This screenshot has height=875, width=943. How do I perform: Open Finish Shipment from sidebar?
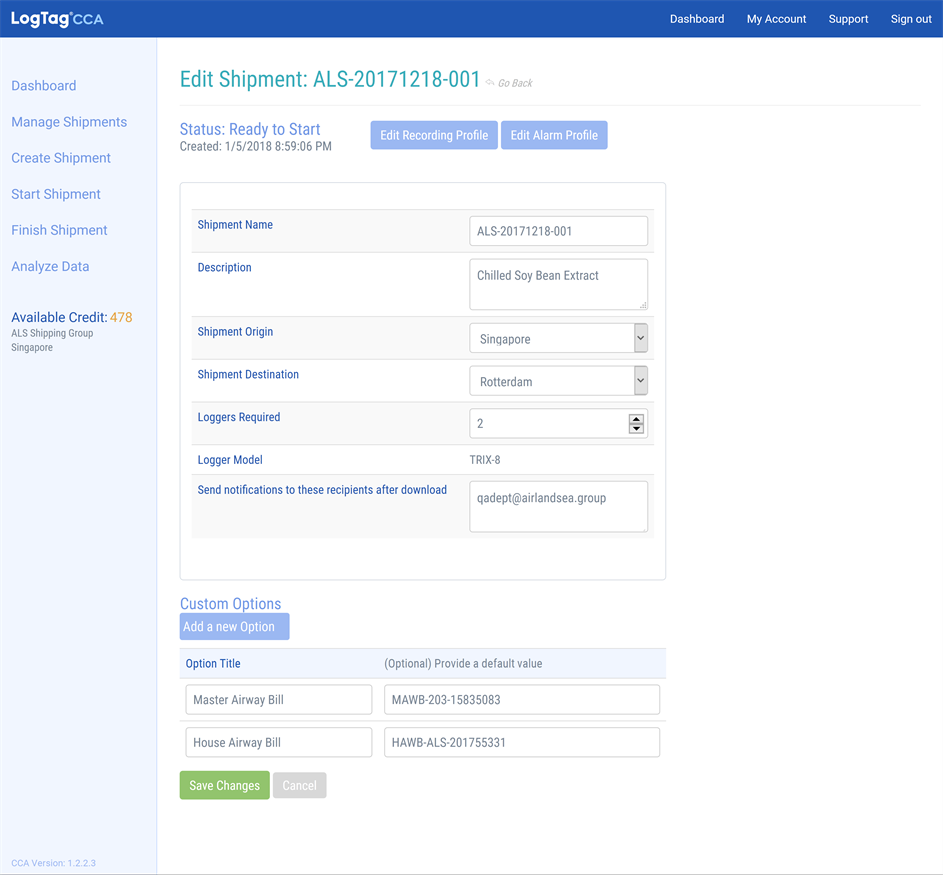tap(59, 230)
